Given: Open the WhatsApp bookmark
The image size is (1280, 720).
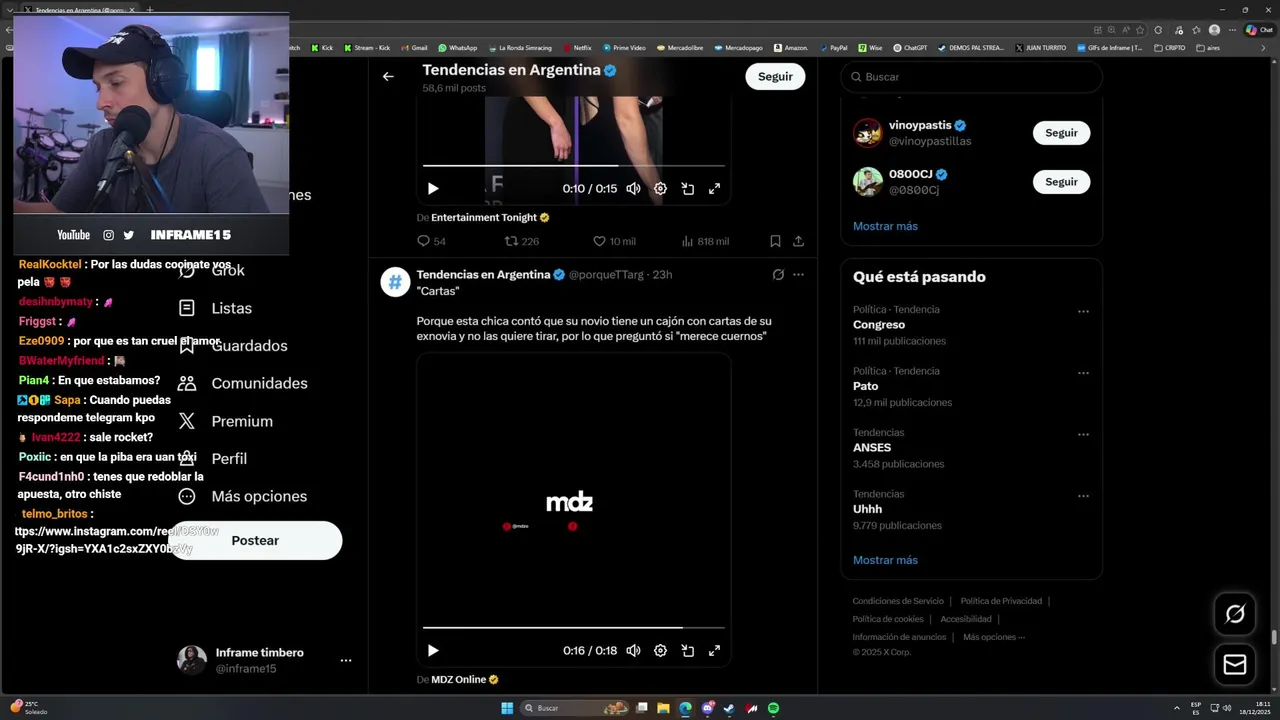Looking at the screenshot, I should 458,48.
